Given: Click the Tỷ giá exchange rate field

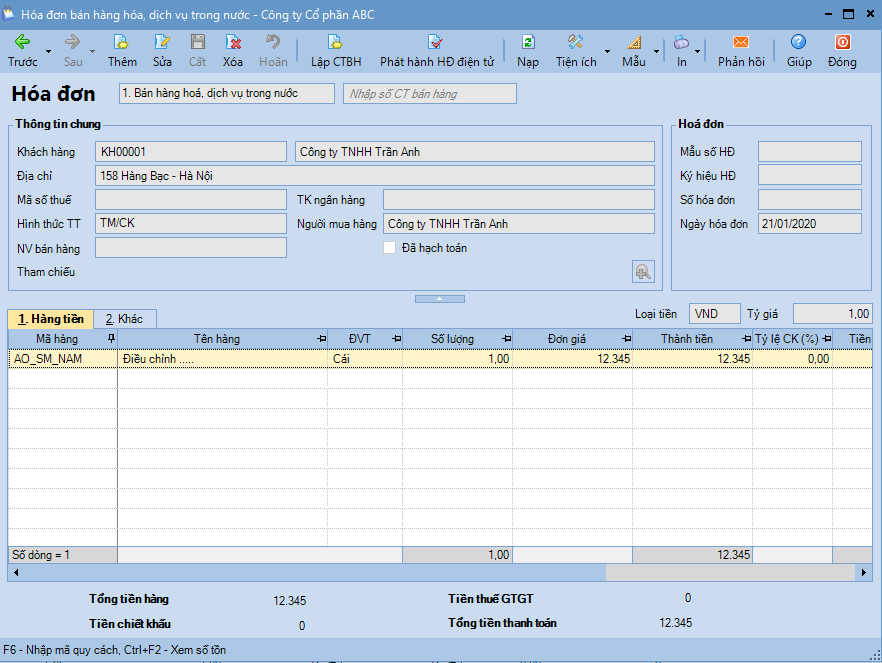Looking at the screenshot, I should [832, 313].
